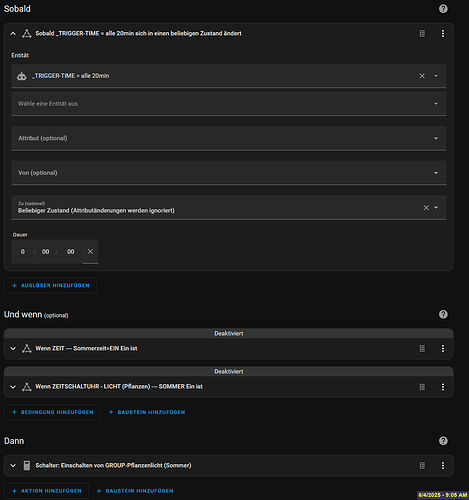
Task: Clear the _TRIGGER-TIME entity selection
Action: click(422, 76)
